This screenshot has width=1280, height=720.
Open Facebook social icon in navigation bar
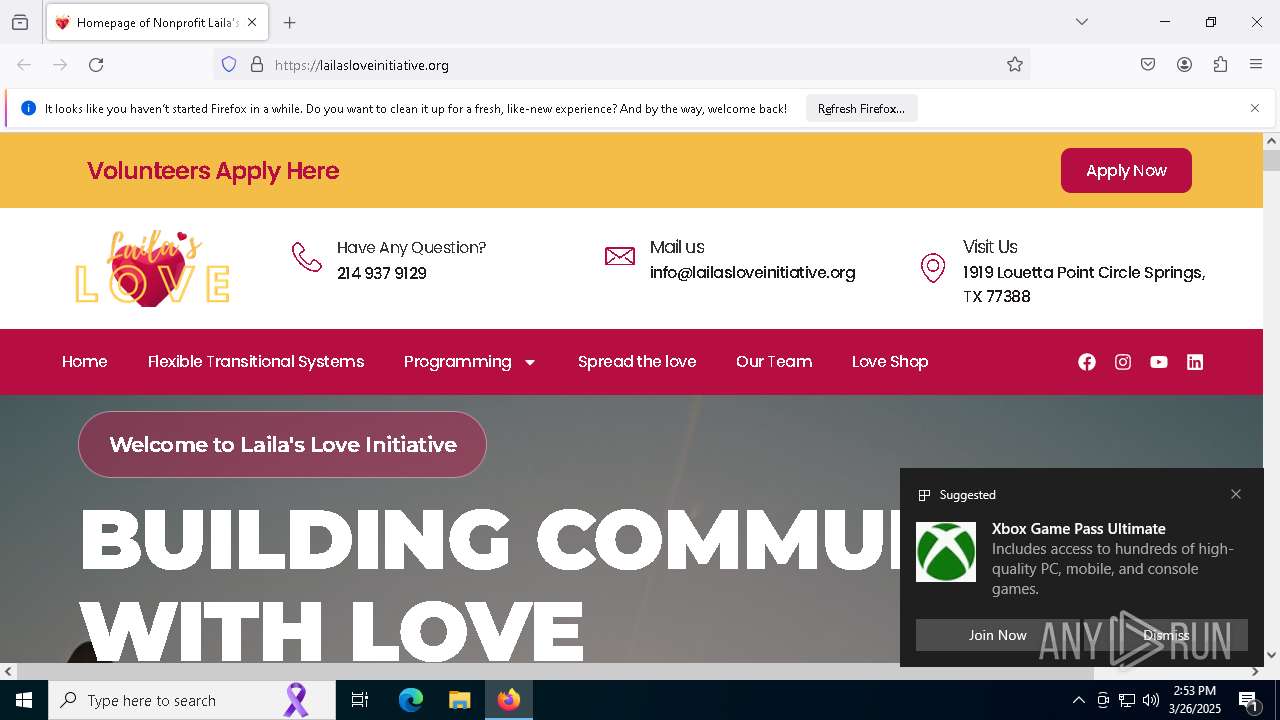point(1087,362)
